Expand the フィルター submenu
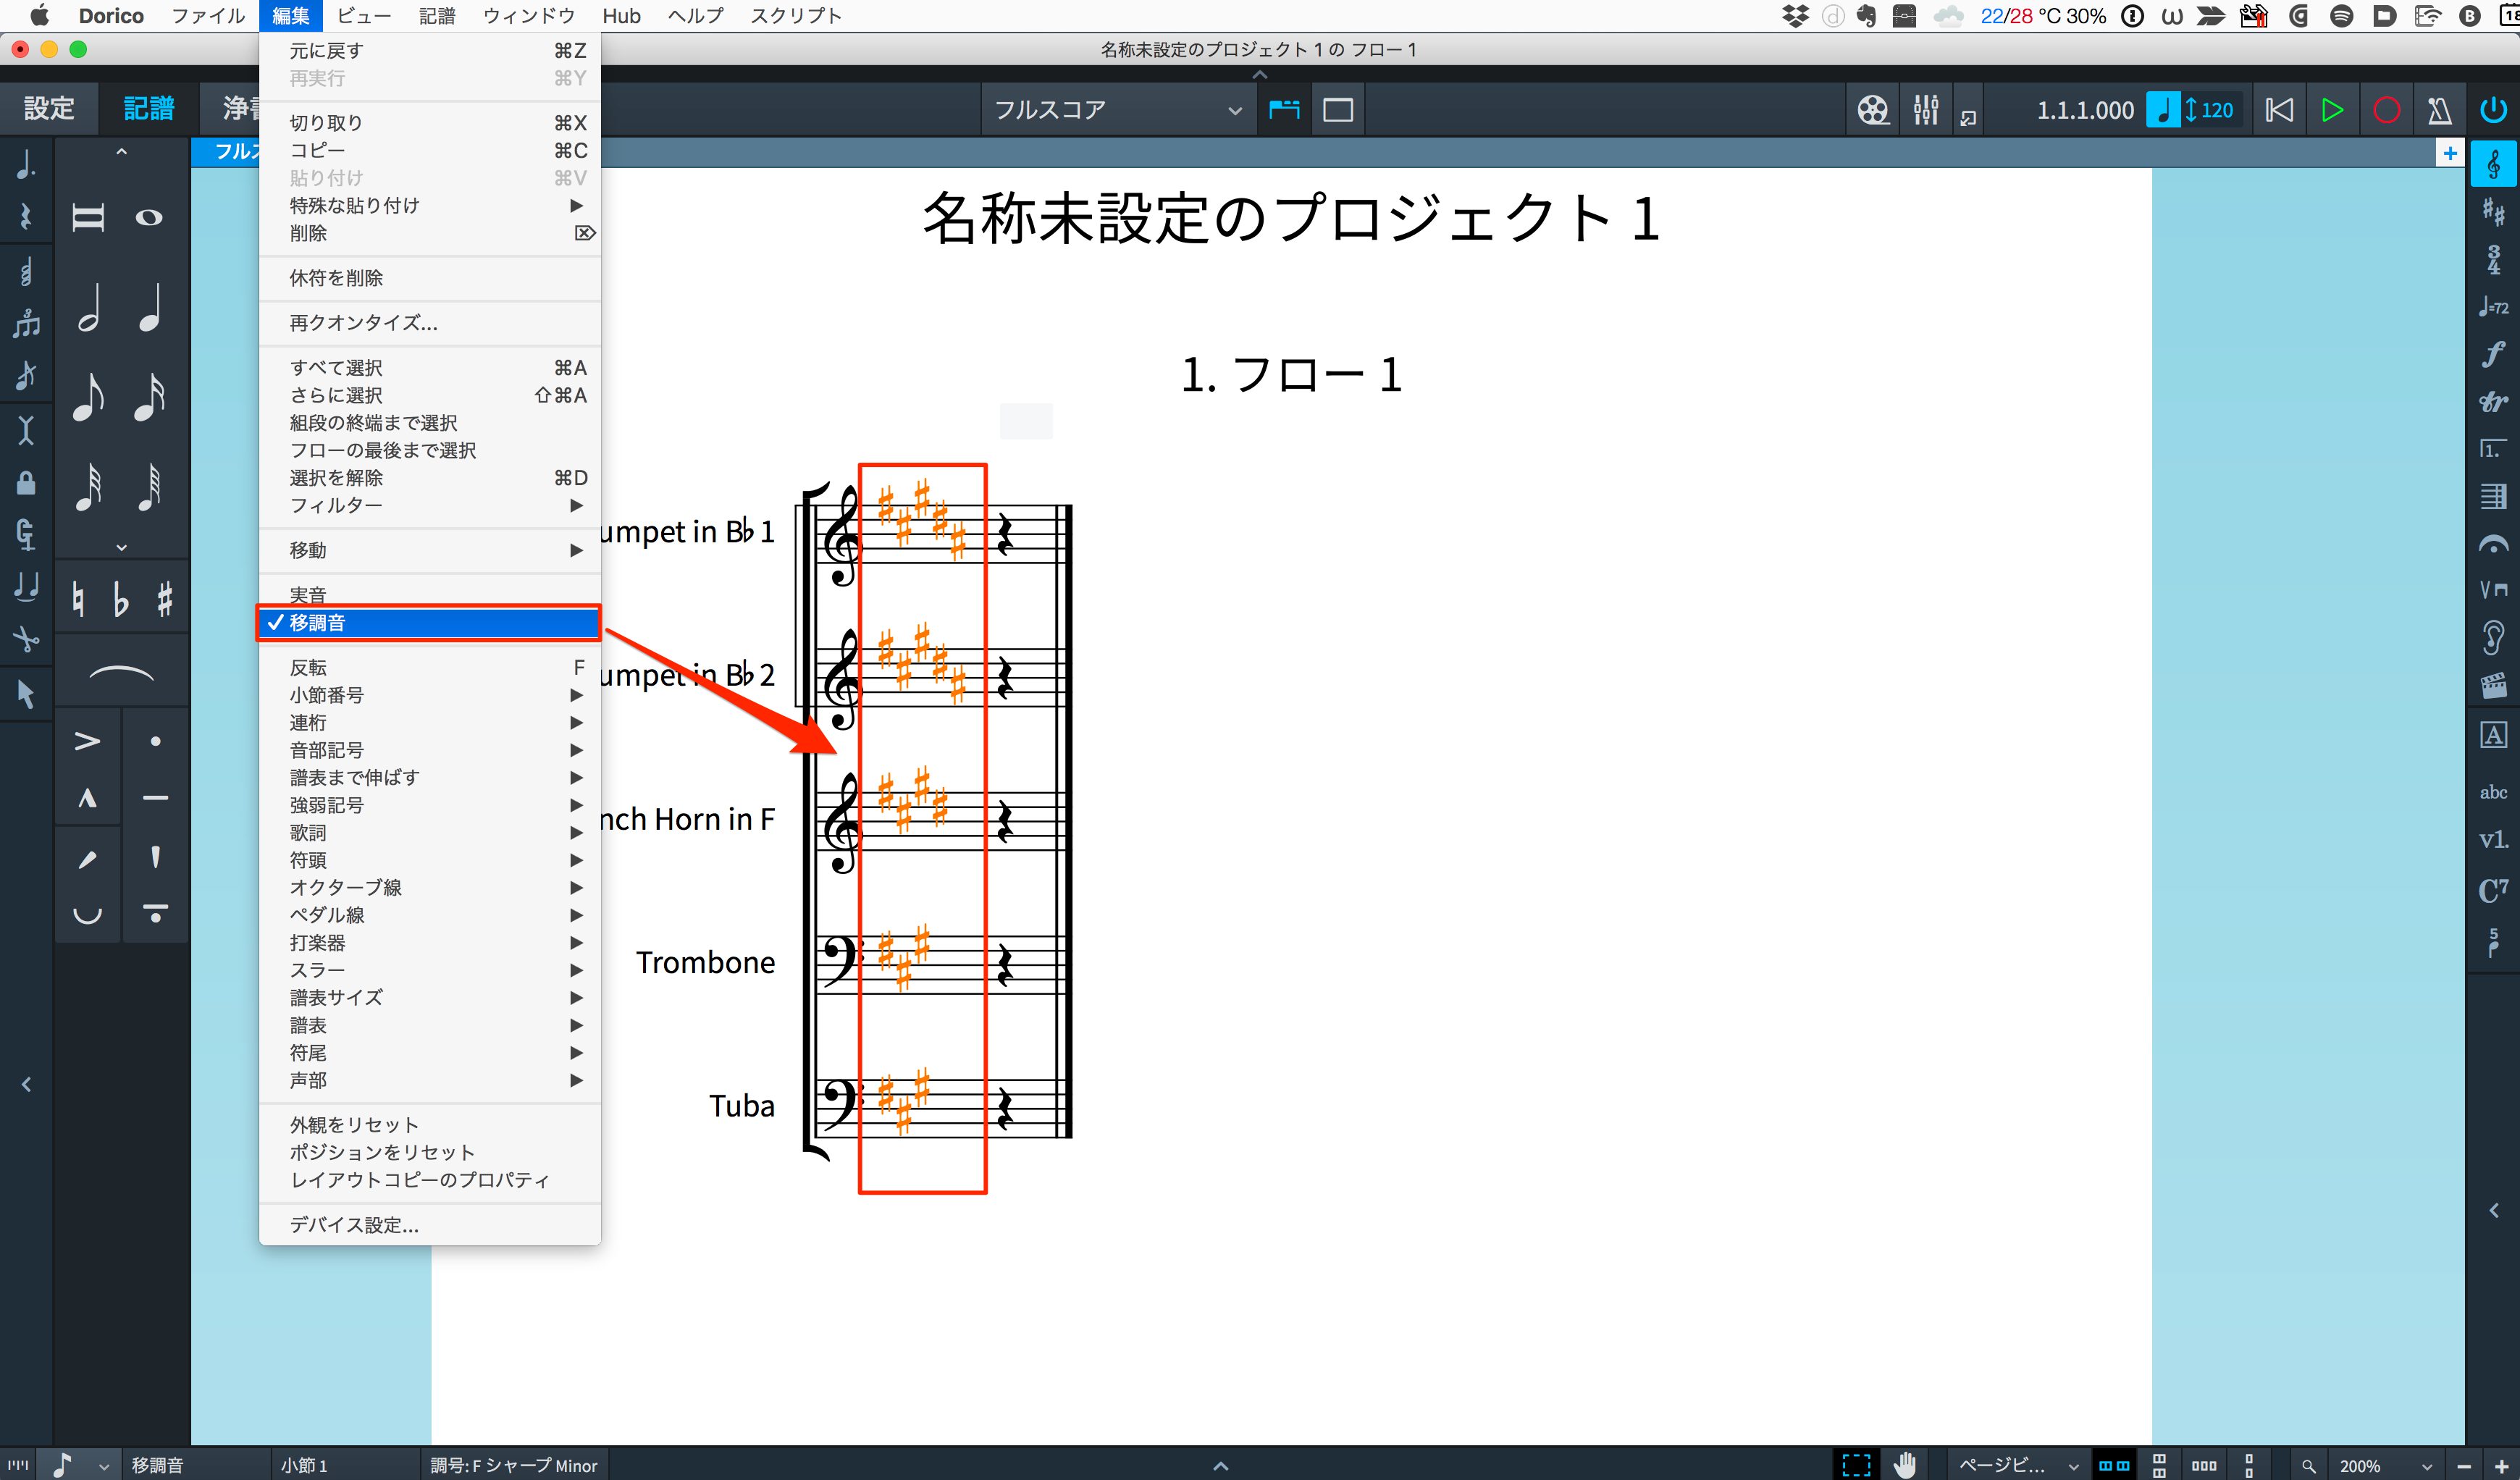Screen dimensions: 2520x1480 tap(430, 505)
